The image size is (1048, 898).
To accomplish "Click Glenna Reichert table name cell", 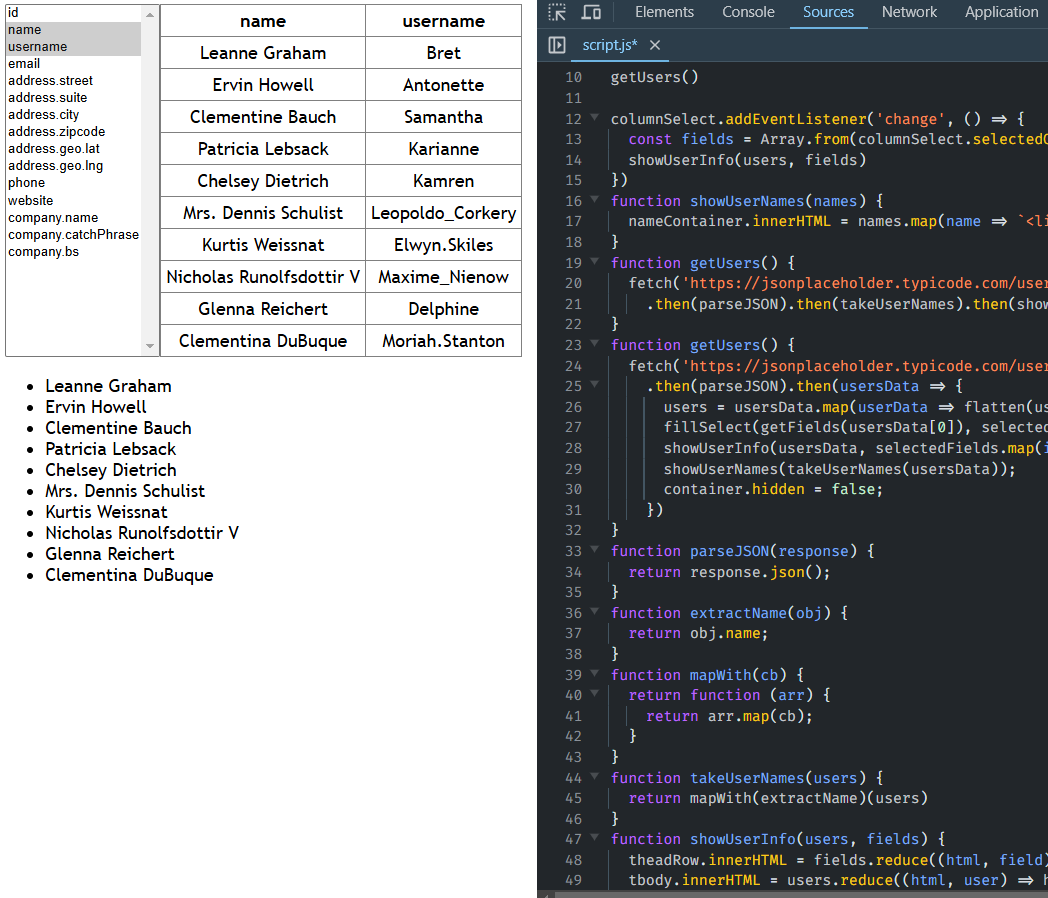I will [x=263, y=309].
